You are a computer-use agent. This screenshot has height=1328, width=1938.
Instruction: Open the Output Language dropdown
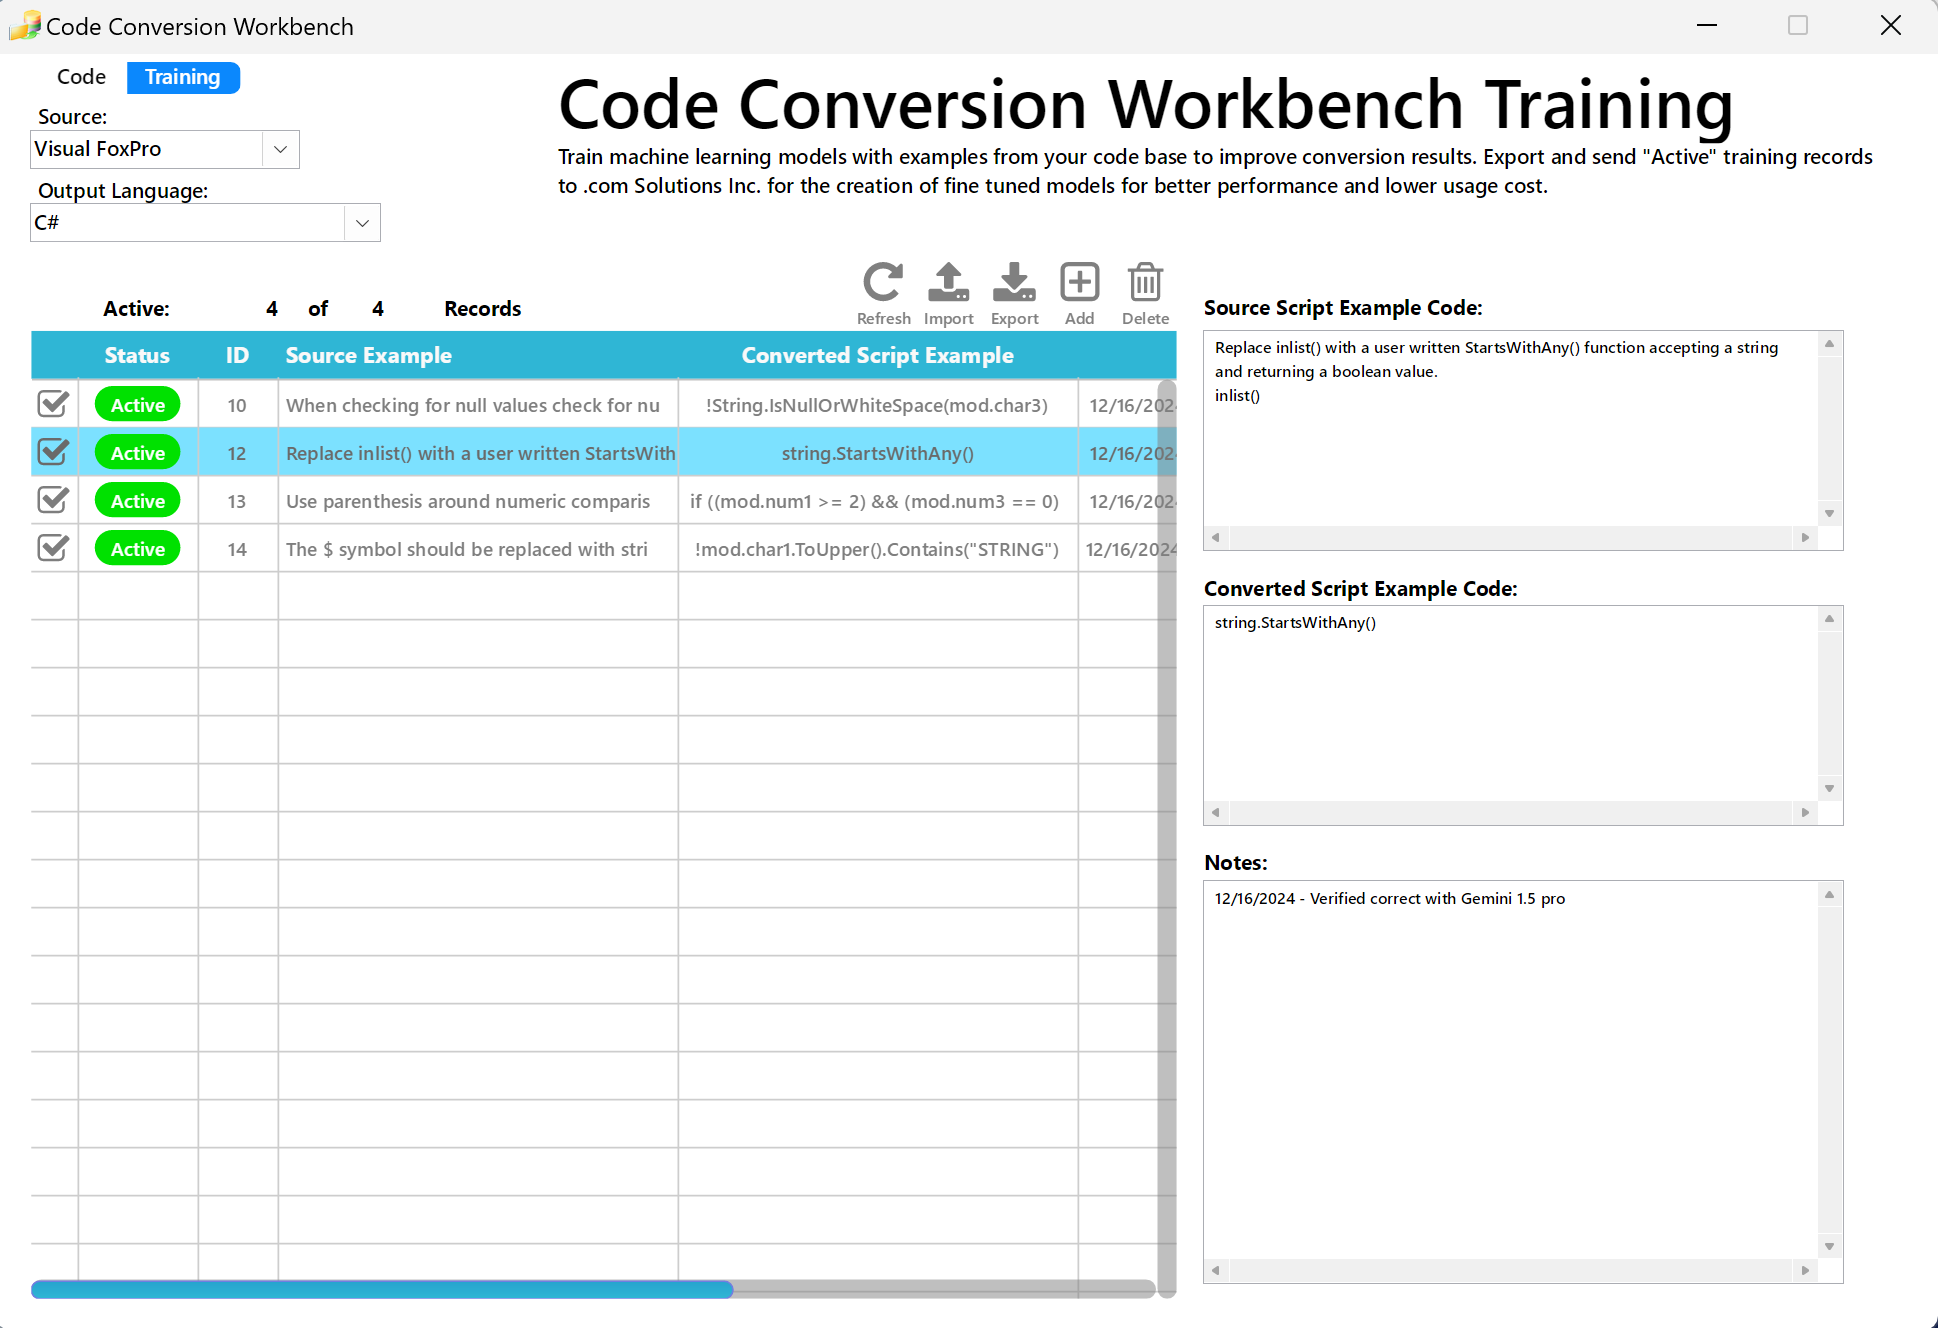pos(362,222)
